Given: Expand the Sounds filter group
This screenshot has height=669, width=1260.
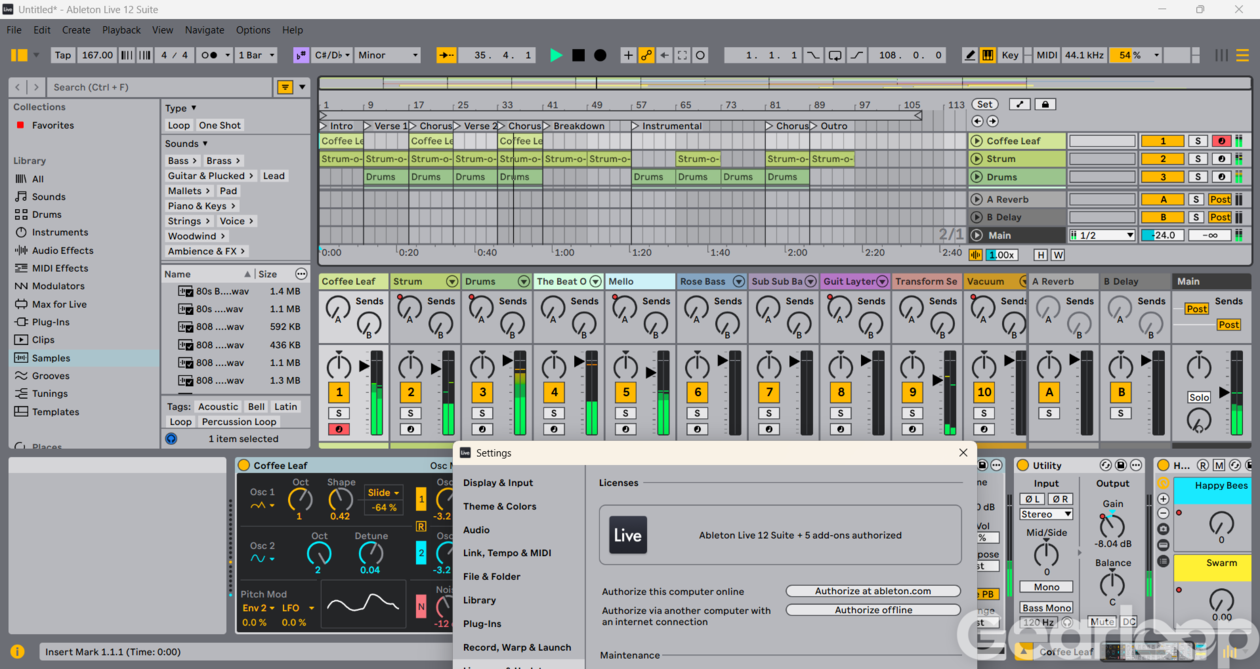Looking at the screenshot, I should point(187,144).
